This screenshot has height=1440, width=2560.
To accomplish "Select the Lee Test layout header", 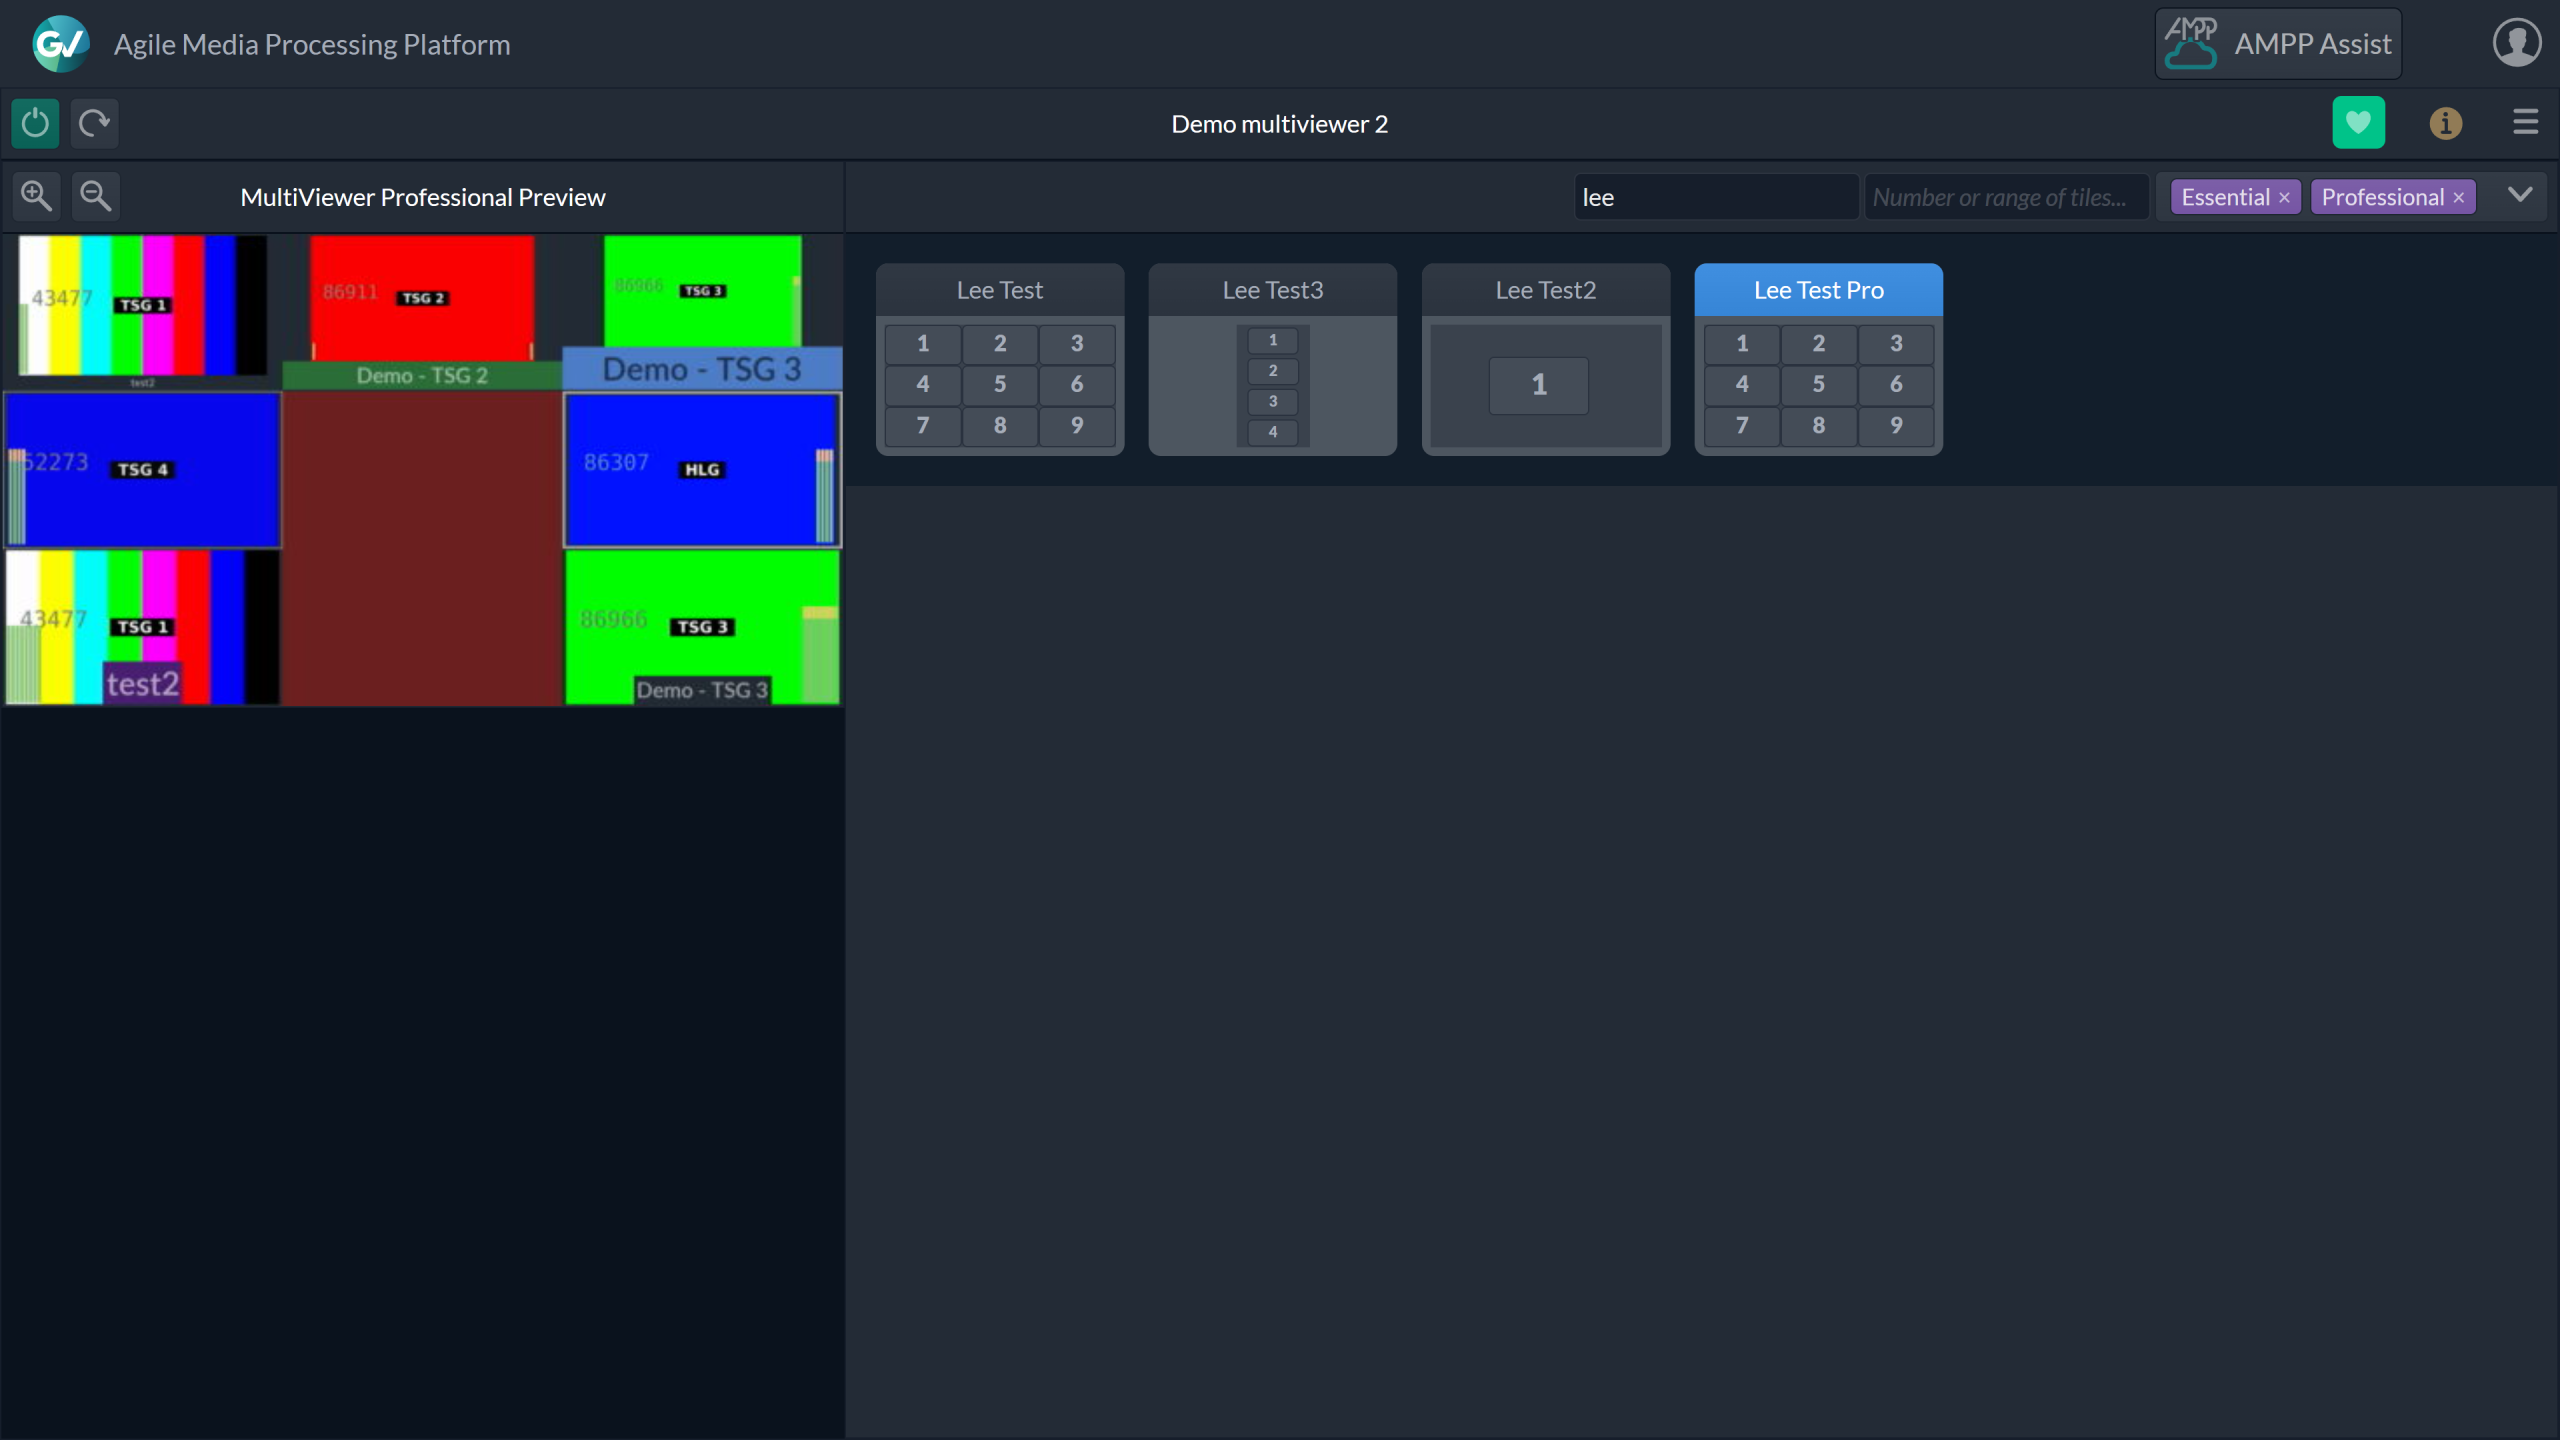I will (x=1000, y=290).
